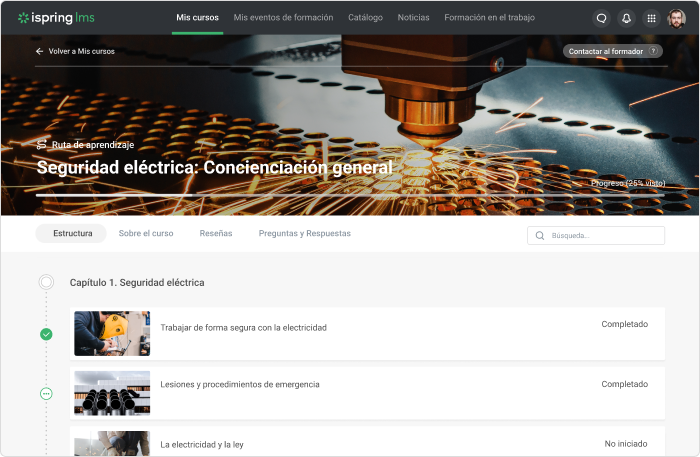Click the magnifier icon in search box

pyautogui.click(x=540, y=236)
